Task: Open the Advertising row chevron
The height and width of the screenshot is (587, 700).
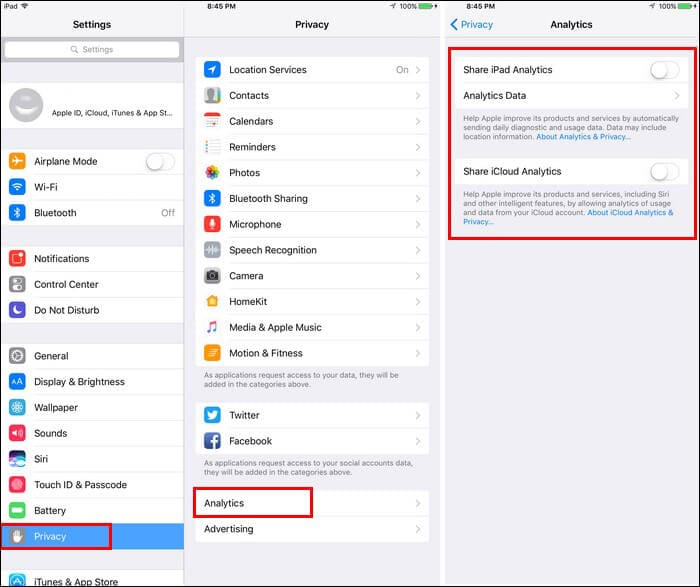Action: [418, 529]
